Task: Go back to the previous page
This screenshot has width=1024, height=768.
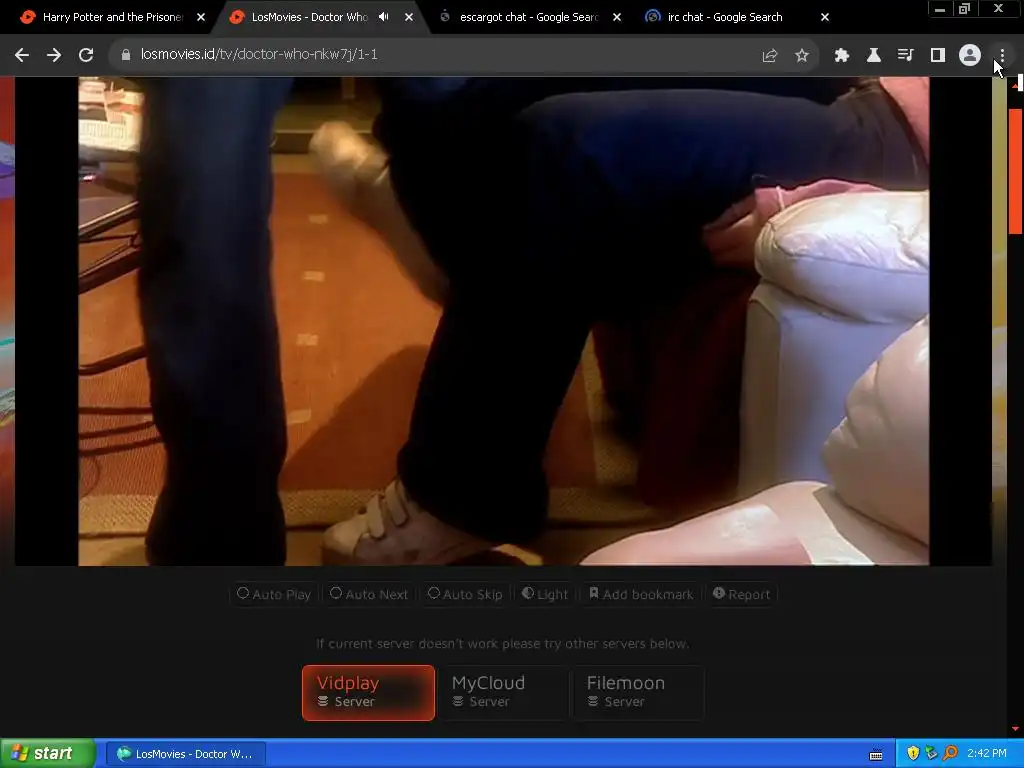Action: tap(22, 56)
